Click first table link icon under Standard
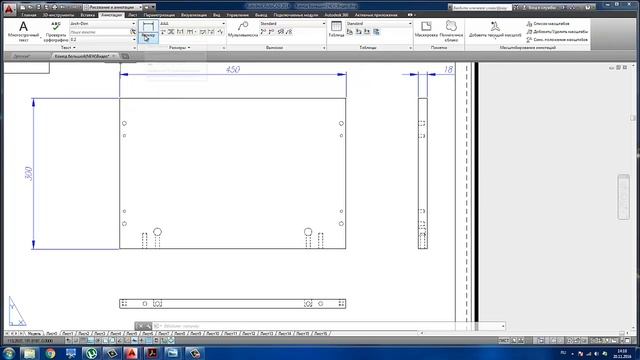 [350, 31]
